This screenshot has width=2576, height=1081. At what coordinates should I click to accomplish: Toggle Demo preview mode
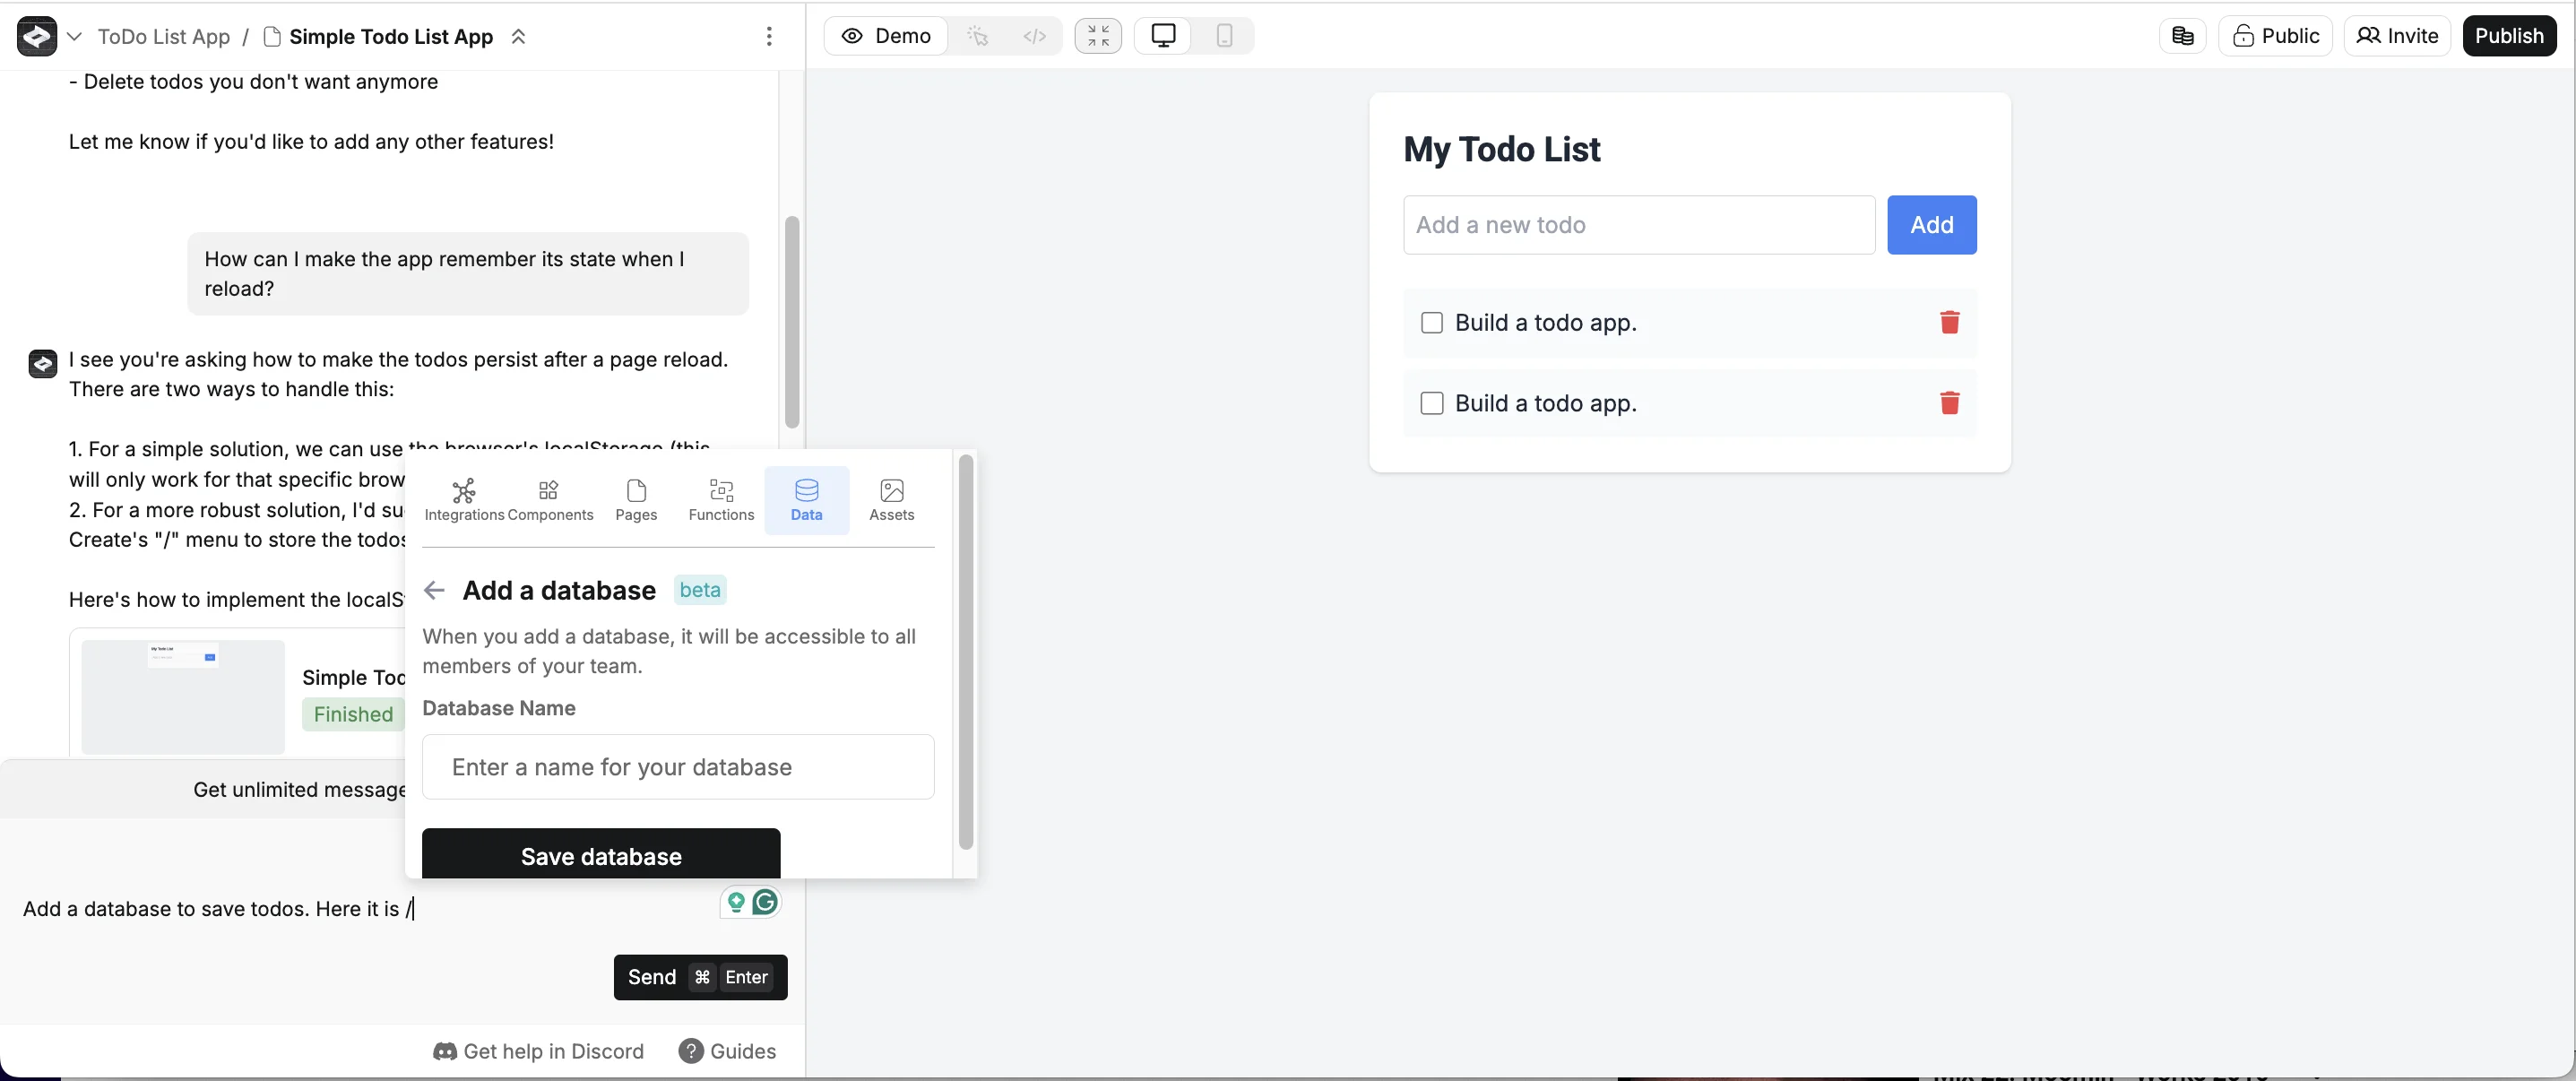886,36
